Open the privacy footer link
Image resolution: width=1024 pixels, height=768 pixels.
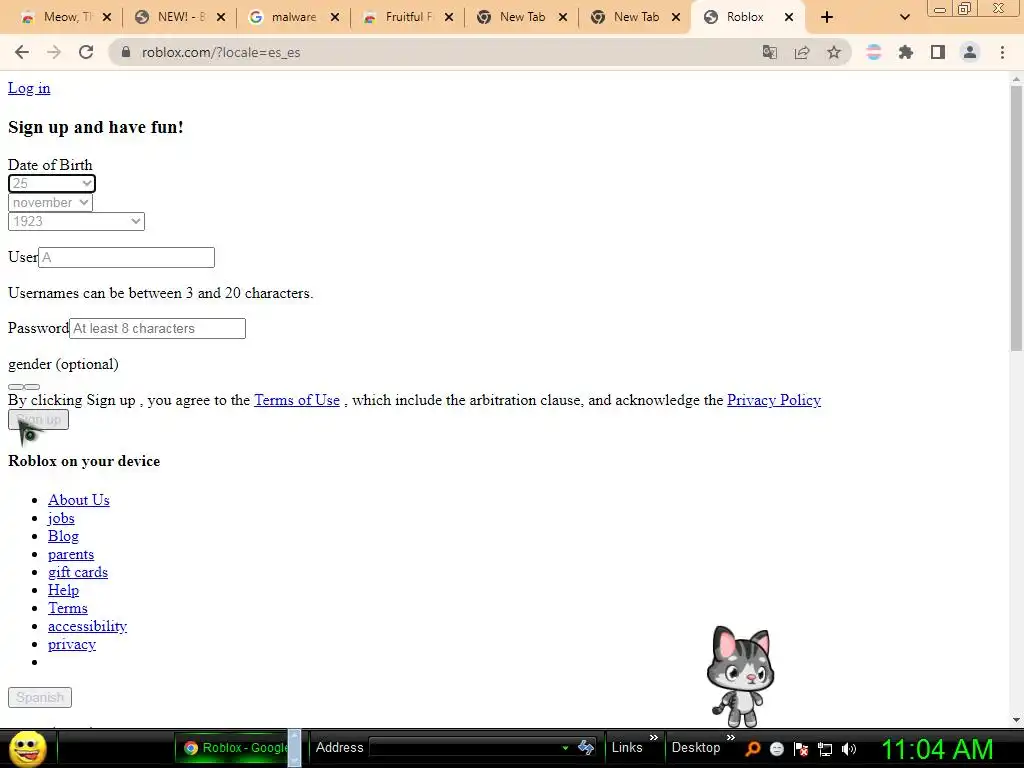[72, 644]
